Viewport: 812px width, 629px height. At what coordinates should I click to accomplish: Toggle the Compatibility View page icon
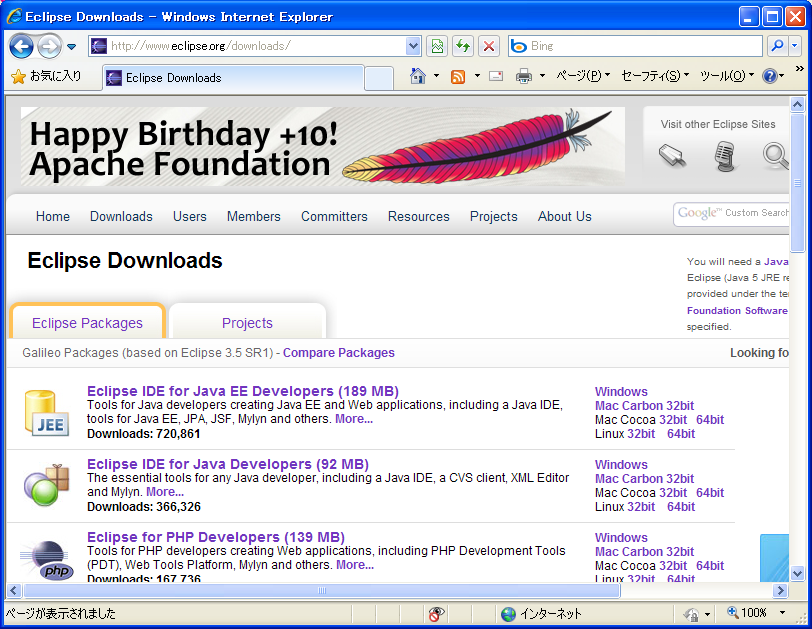[x=437, y=47]
